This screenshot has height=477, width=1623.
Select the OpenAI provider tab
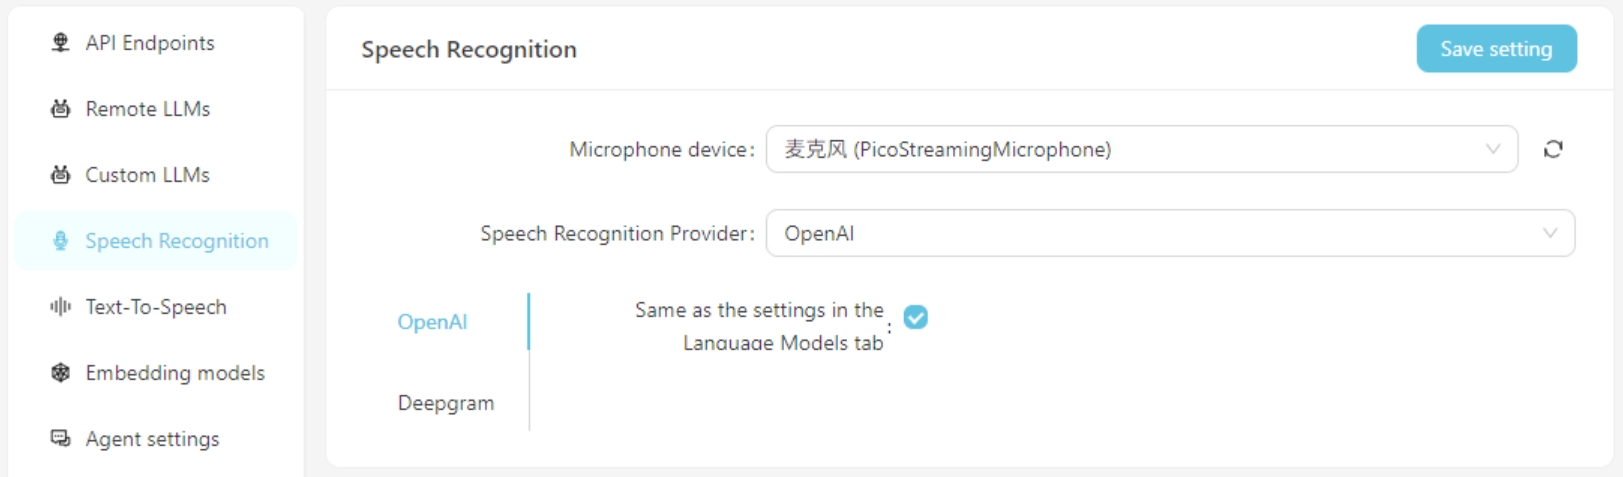pos(432,322)
